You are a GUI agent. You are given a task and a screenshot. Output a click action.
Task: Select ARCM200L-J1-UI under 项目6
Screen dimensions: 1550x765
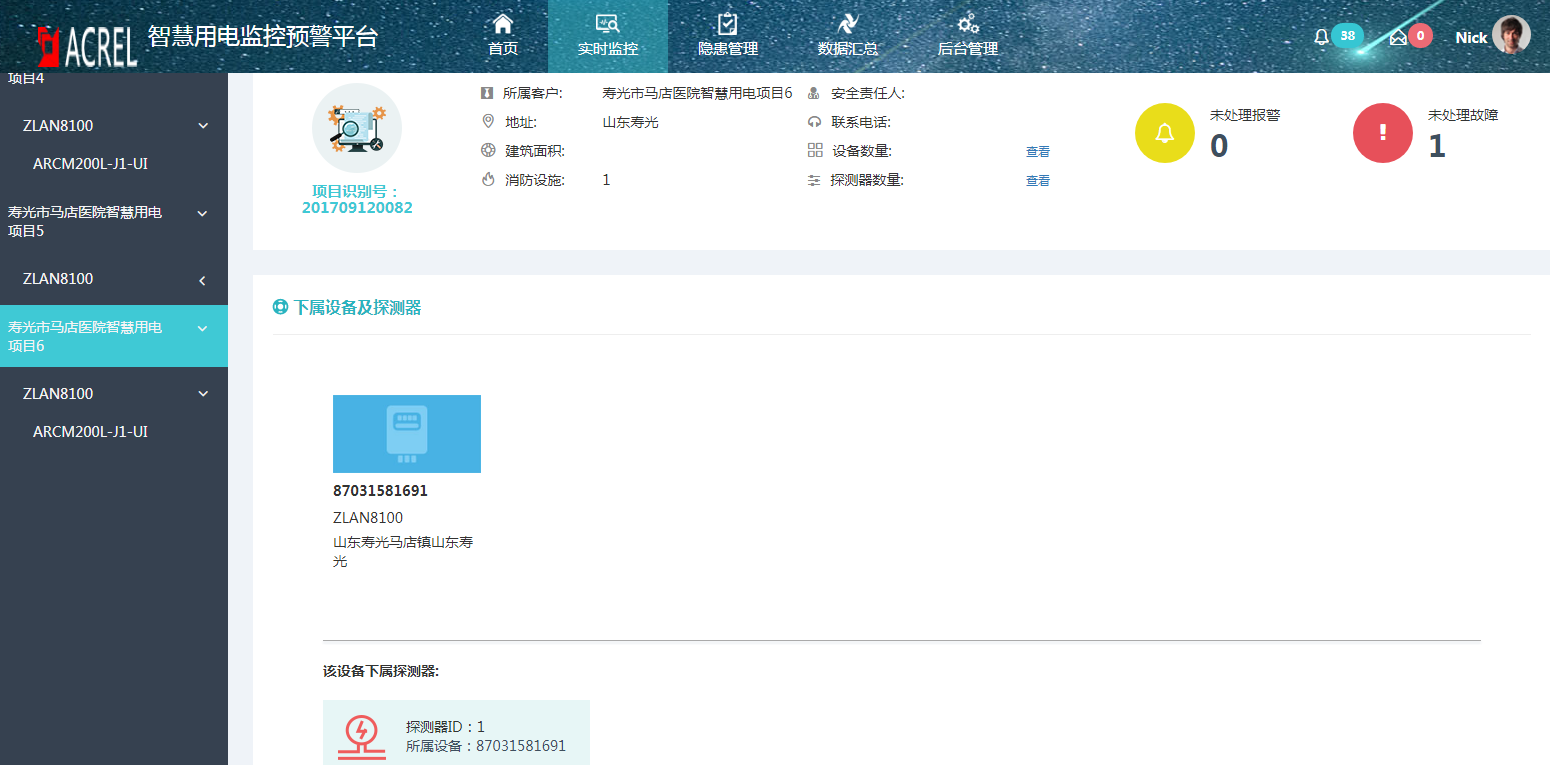tap(90, 432)
